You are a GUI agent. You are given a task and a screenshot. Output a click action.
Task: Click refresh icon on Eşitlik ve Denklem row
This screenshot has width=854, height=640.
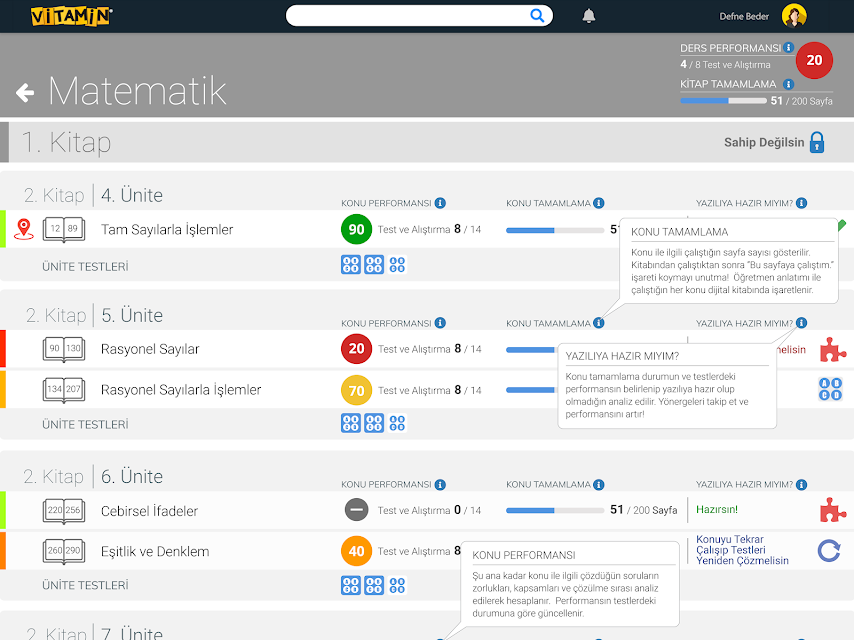[829, 551]
